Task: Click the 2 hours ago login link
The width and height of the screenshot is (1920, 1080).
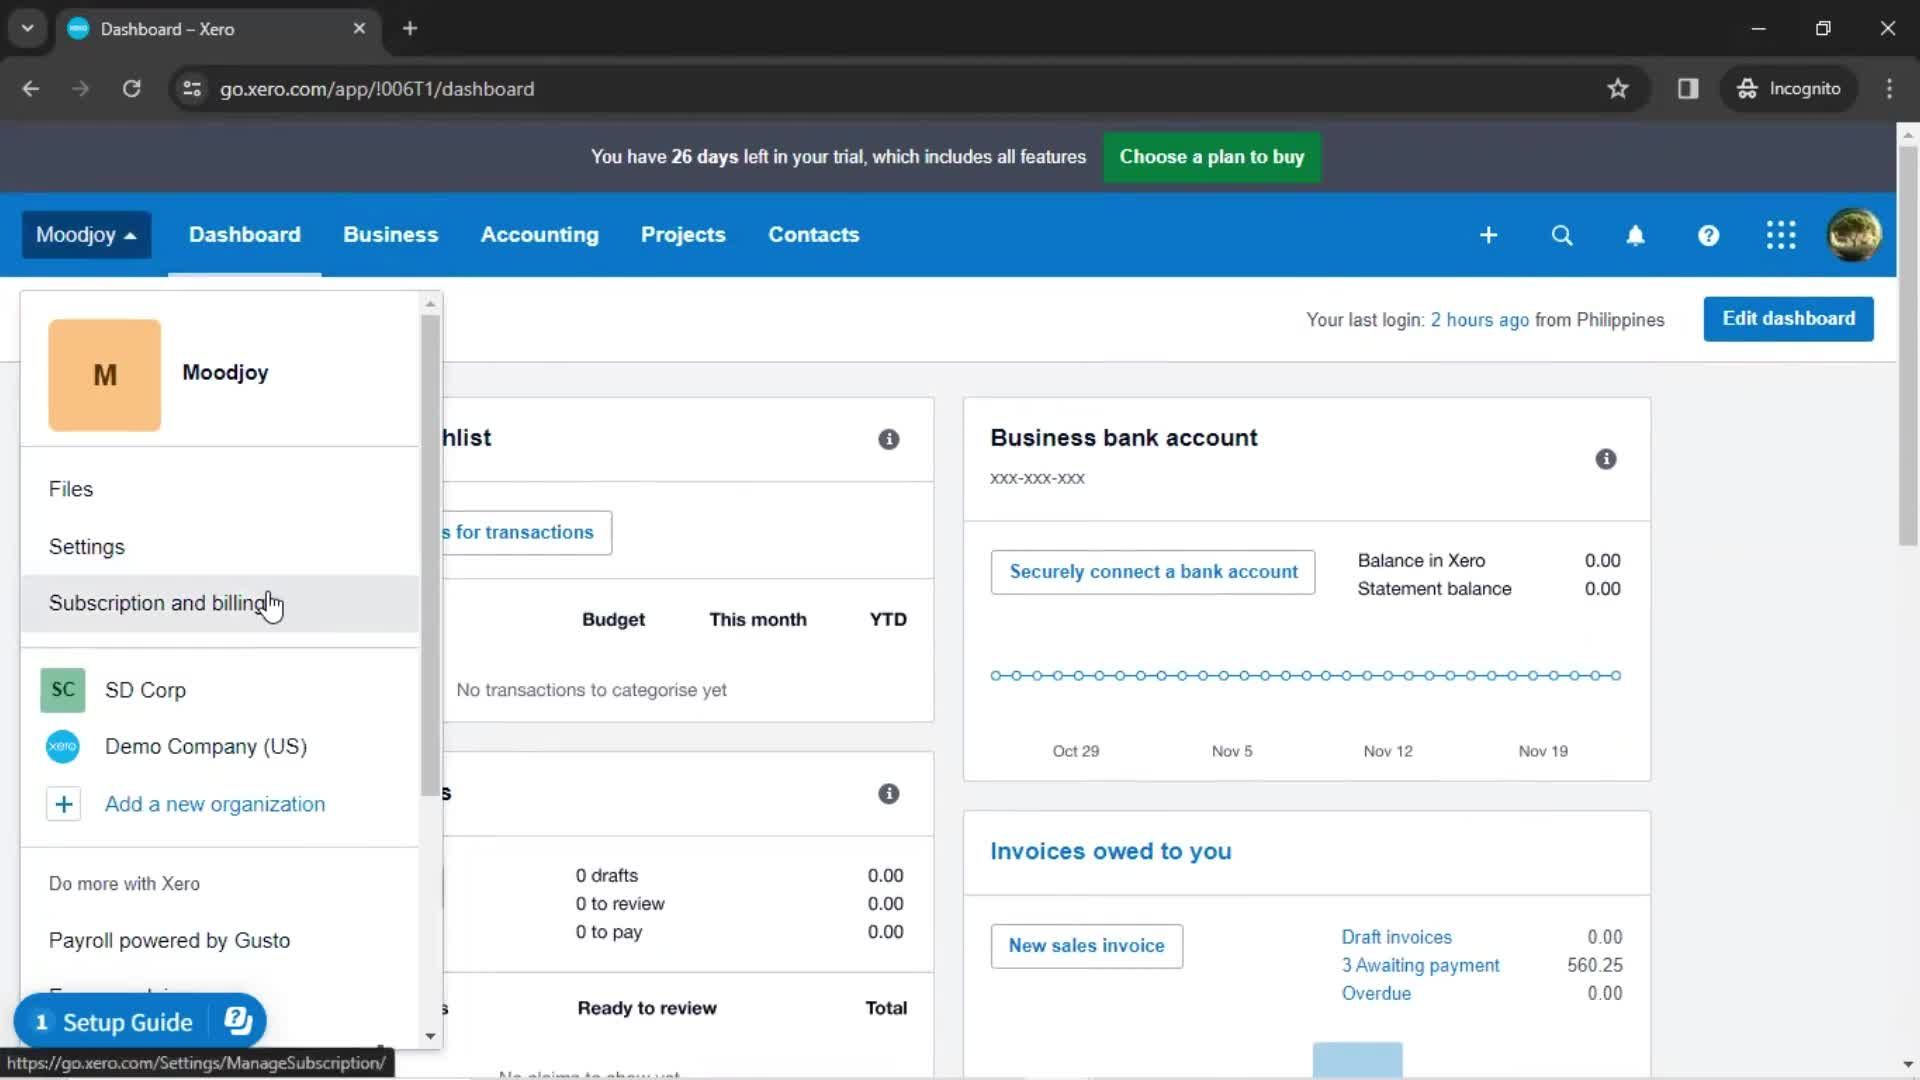Action: pyautogui.click(x=1479, y=320)
